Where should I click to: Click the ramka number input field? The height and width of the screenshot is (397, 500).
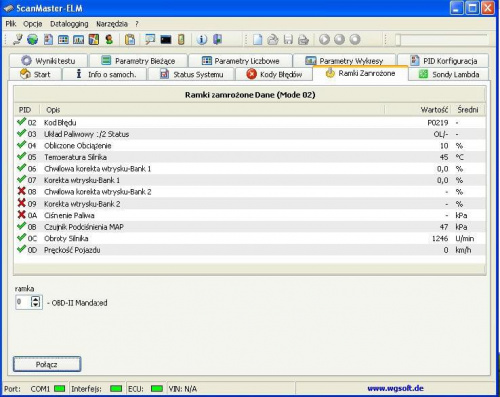(x=23, y=302)
